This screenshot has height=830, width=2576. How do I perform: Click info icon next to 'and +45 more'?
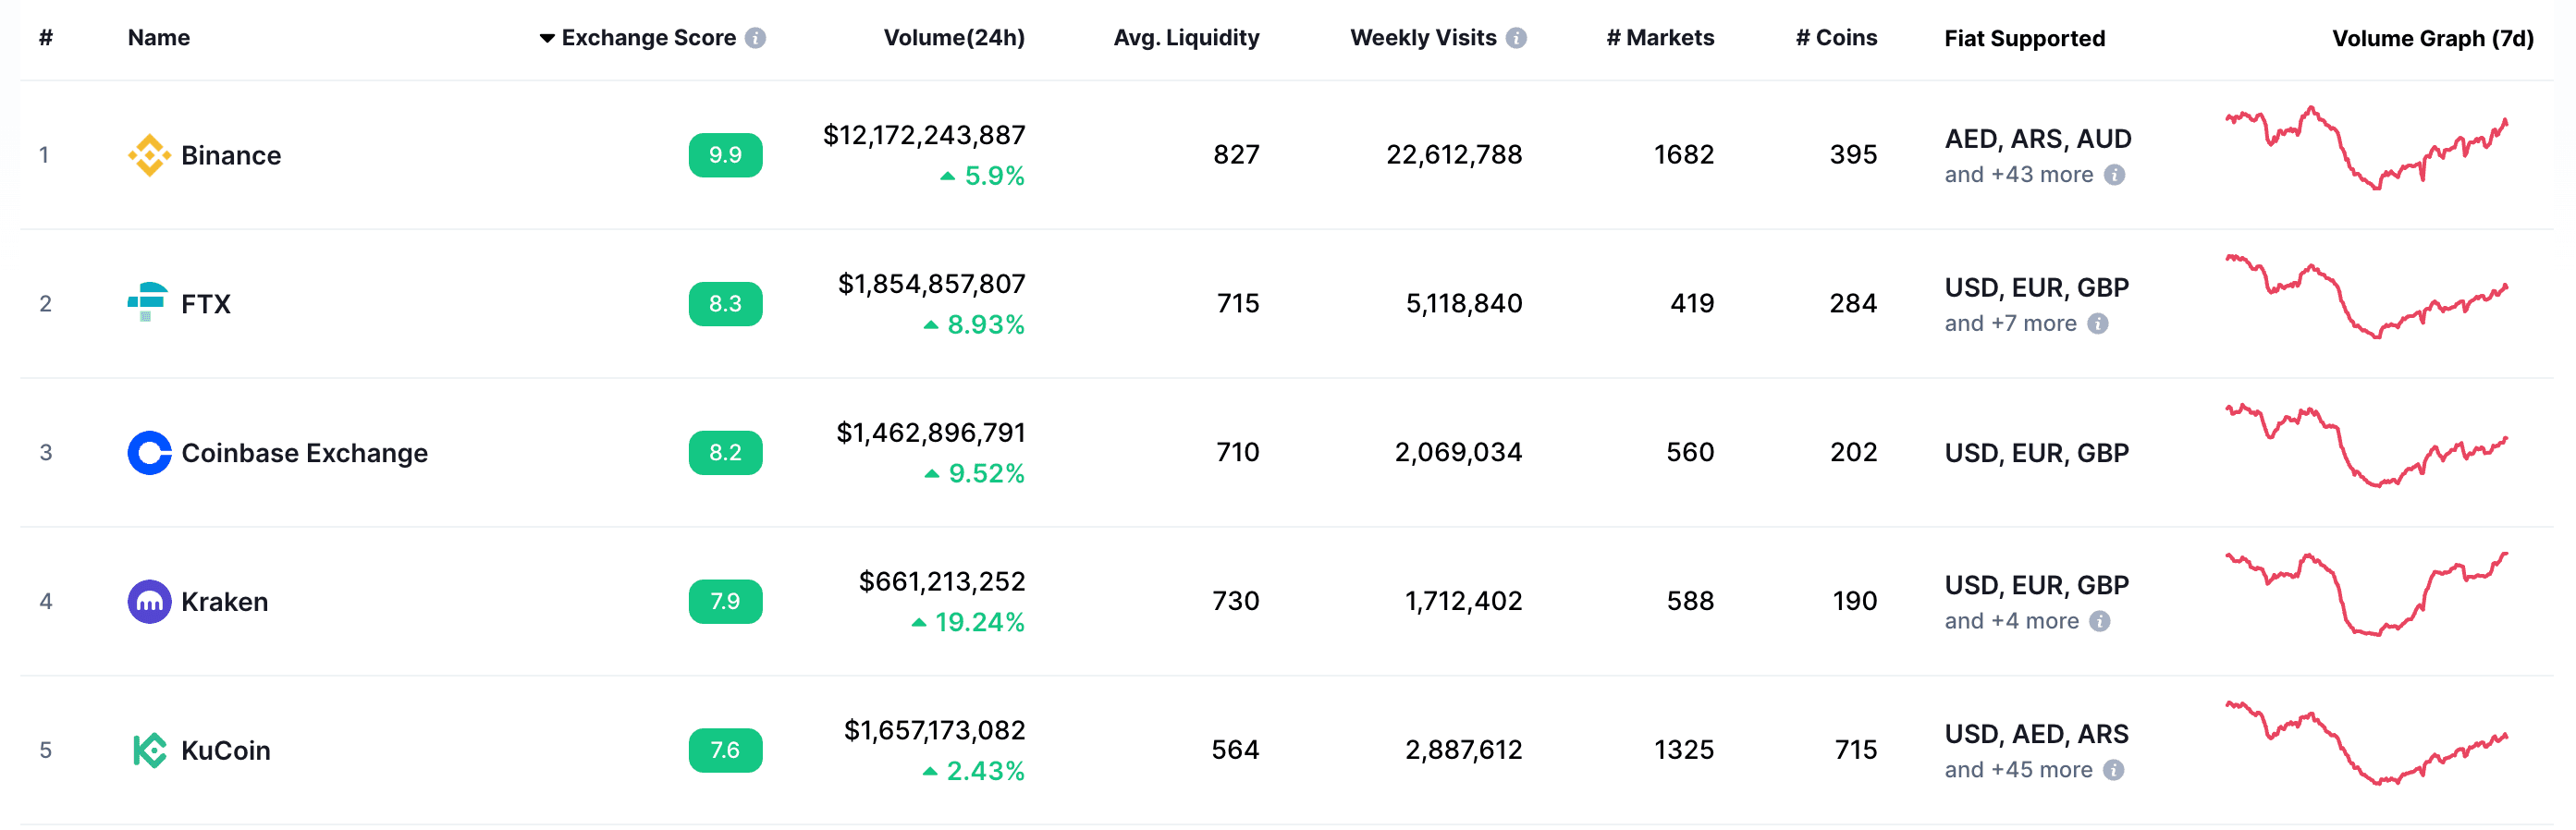pos(2113,771)
